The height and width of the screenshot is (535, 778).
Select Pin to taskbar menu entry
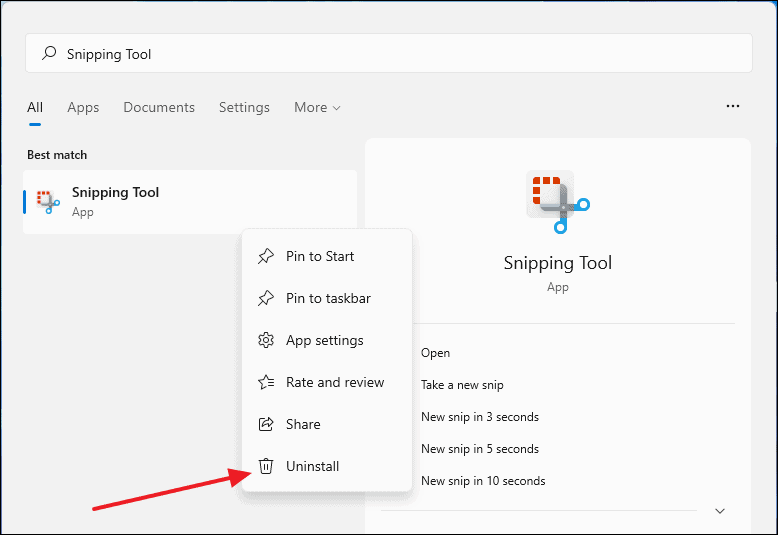point(328,298)
